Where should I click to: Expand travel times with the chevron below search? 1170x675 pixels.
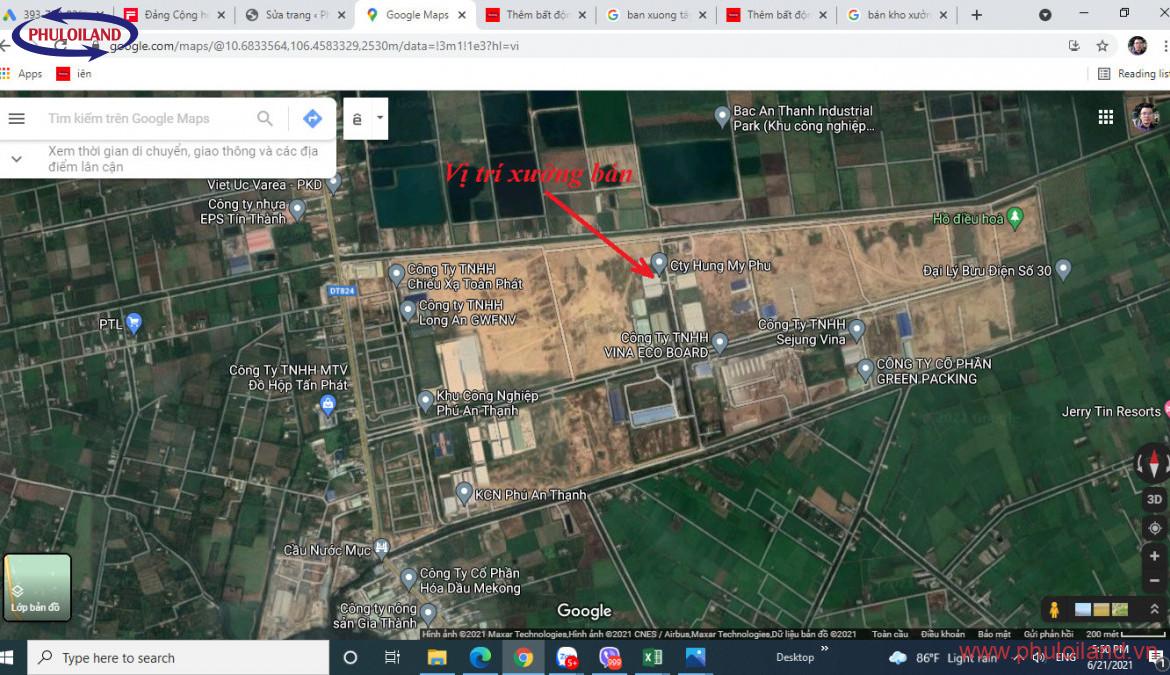(16, 157)
